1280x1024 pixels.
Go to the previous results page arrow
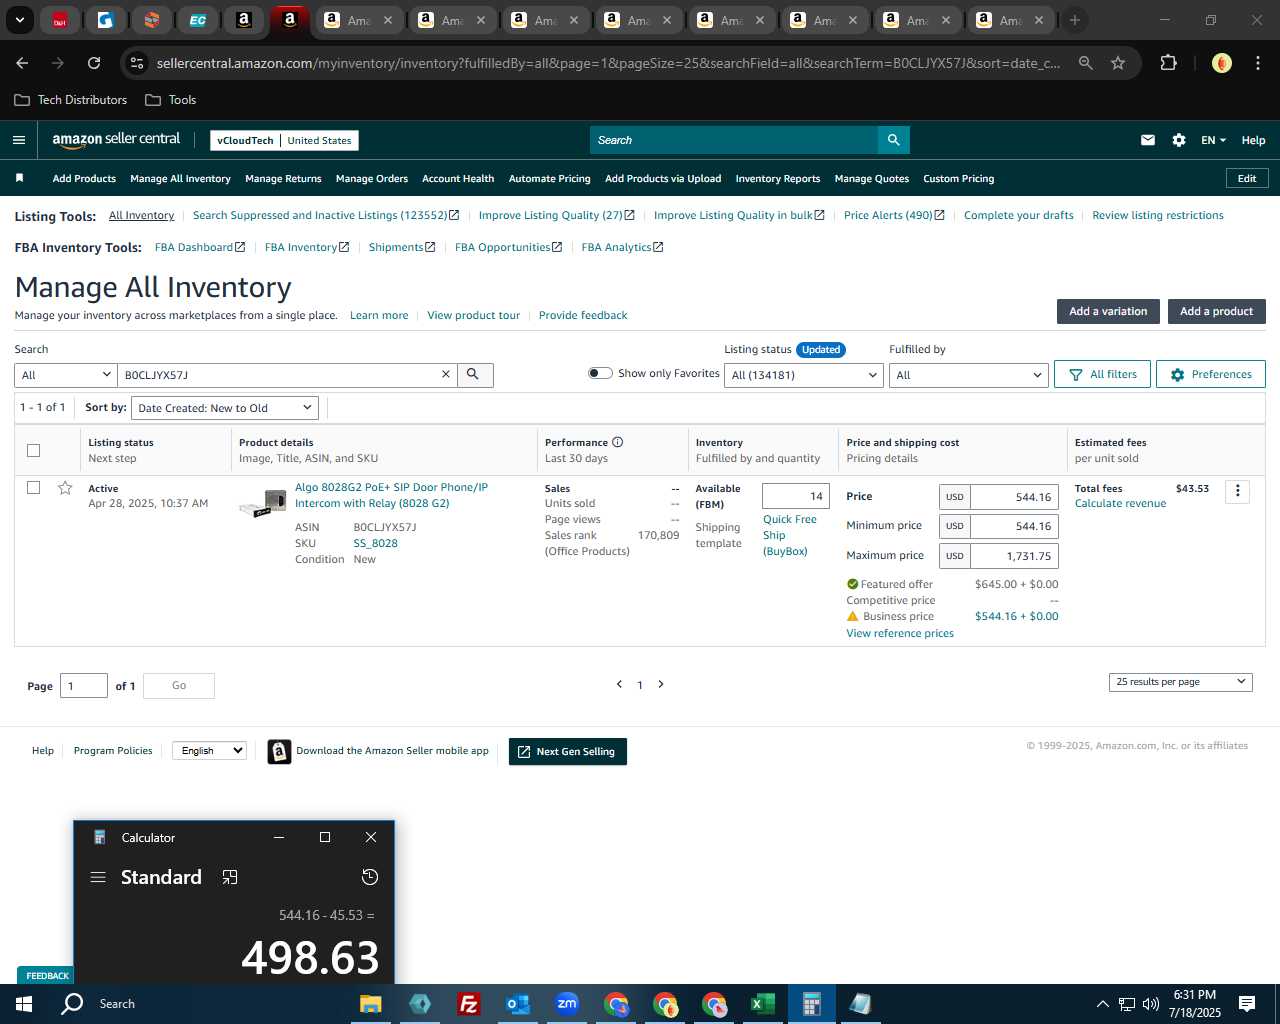click(x=619, y=684)
